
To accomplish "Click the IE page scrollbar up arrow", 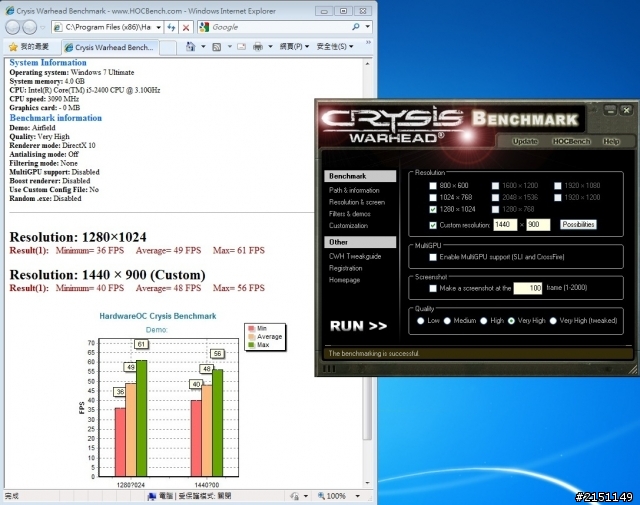I will click(367, 64).
